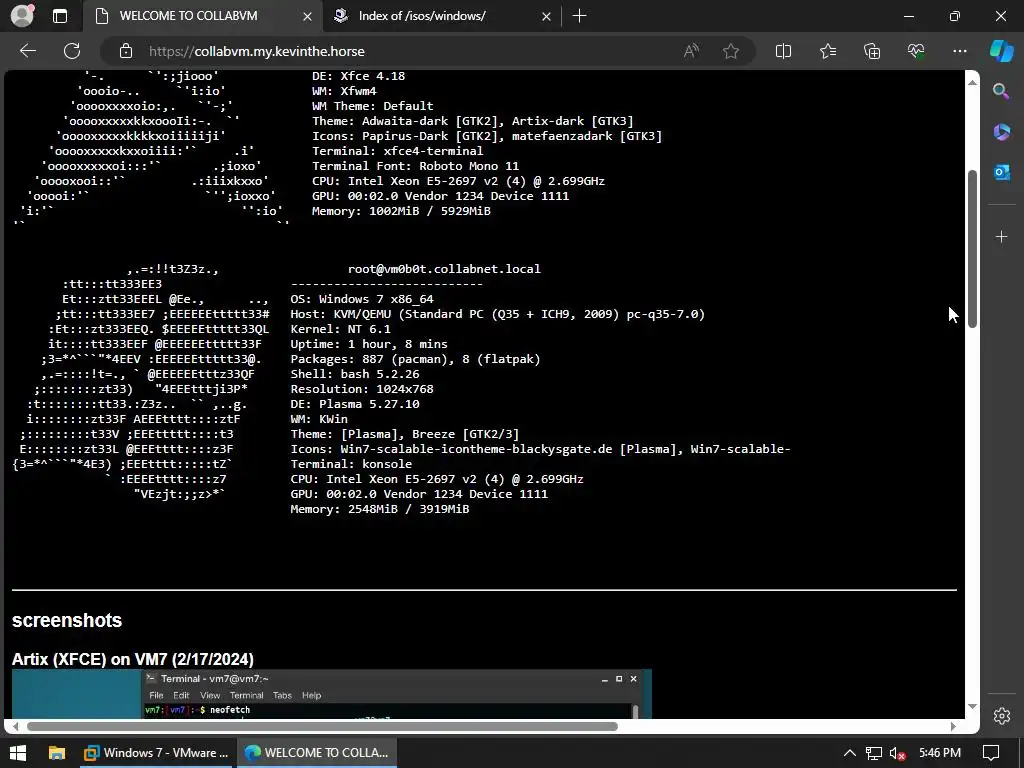Screen dimensions: 1024x768
Task: Click page vertical scrollbar thumb
Action: click(972, 248)
